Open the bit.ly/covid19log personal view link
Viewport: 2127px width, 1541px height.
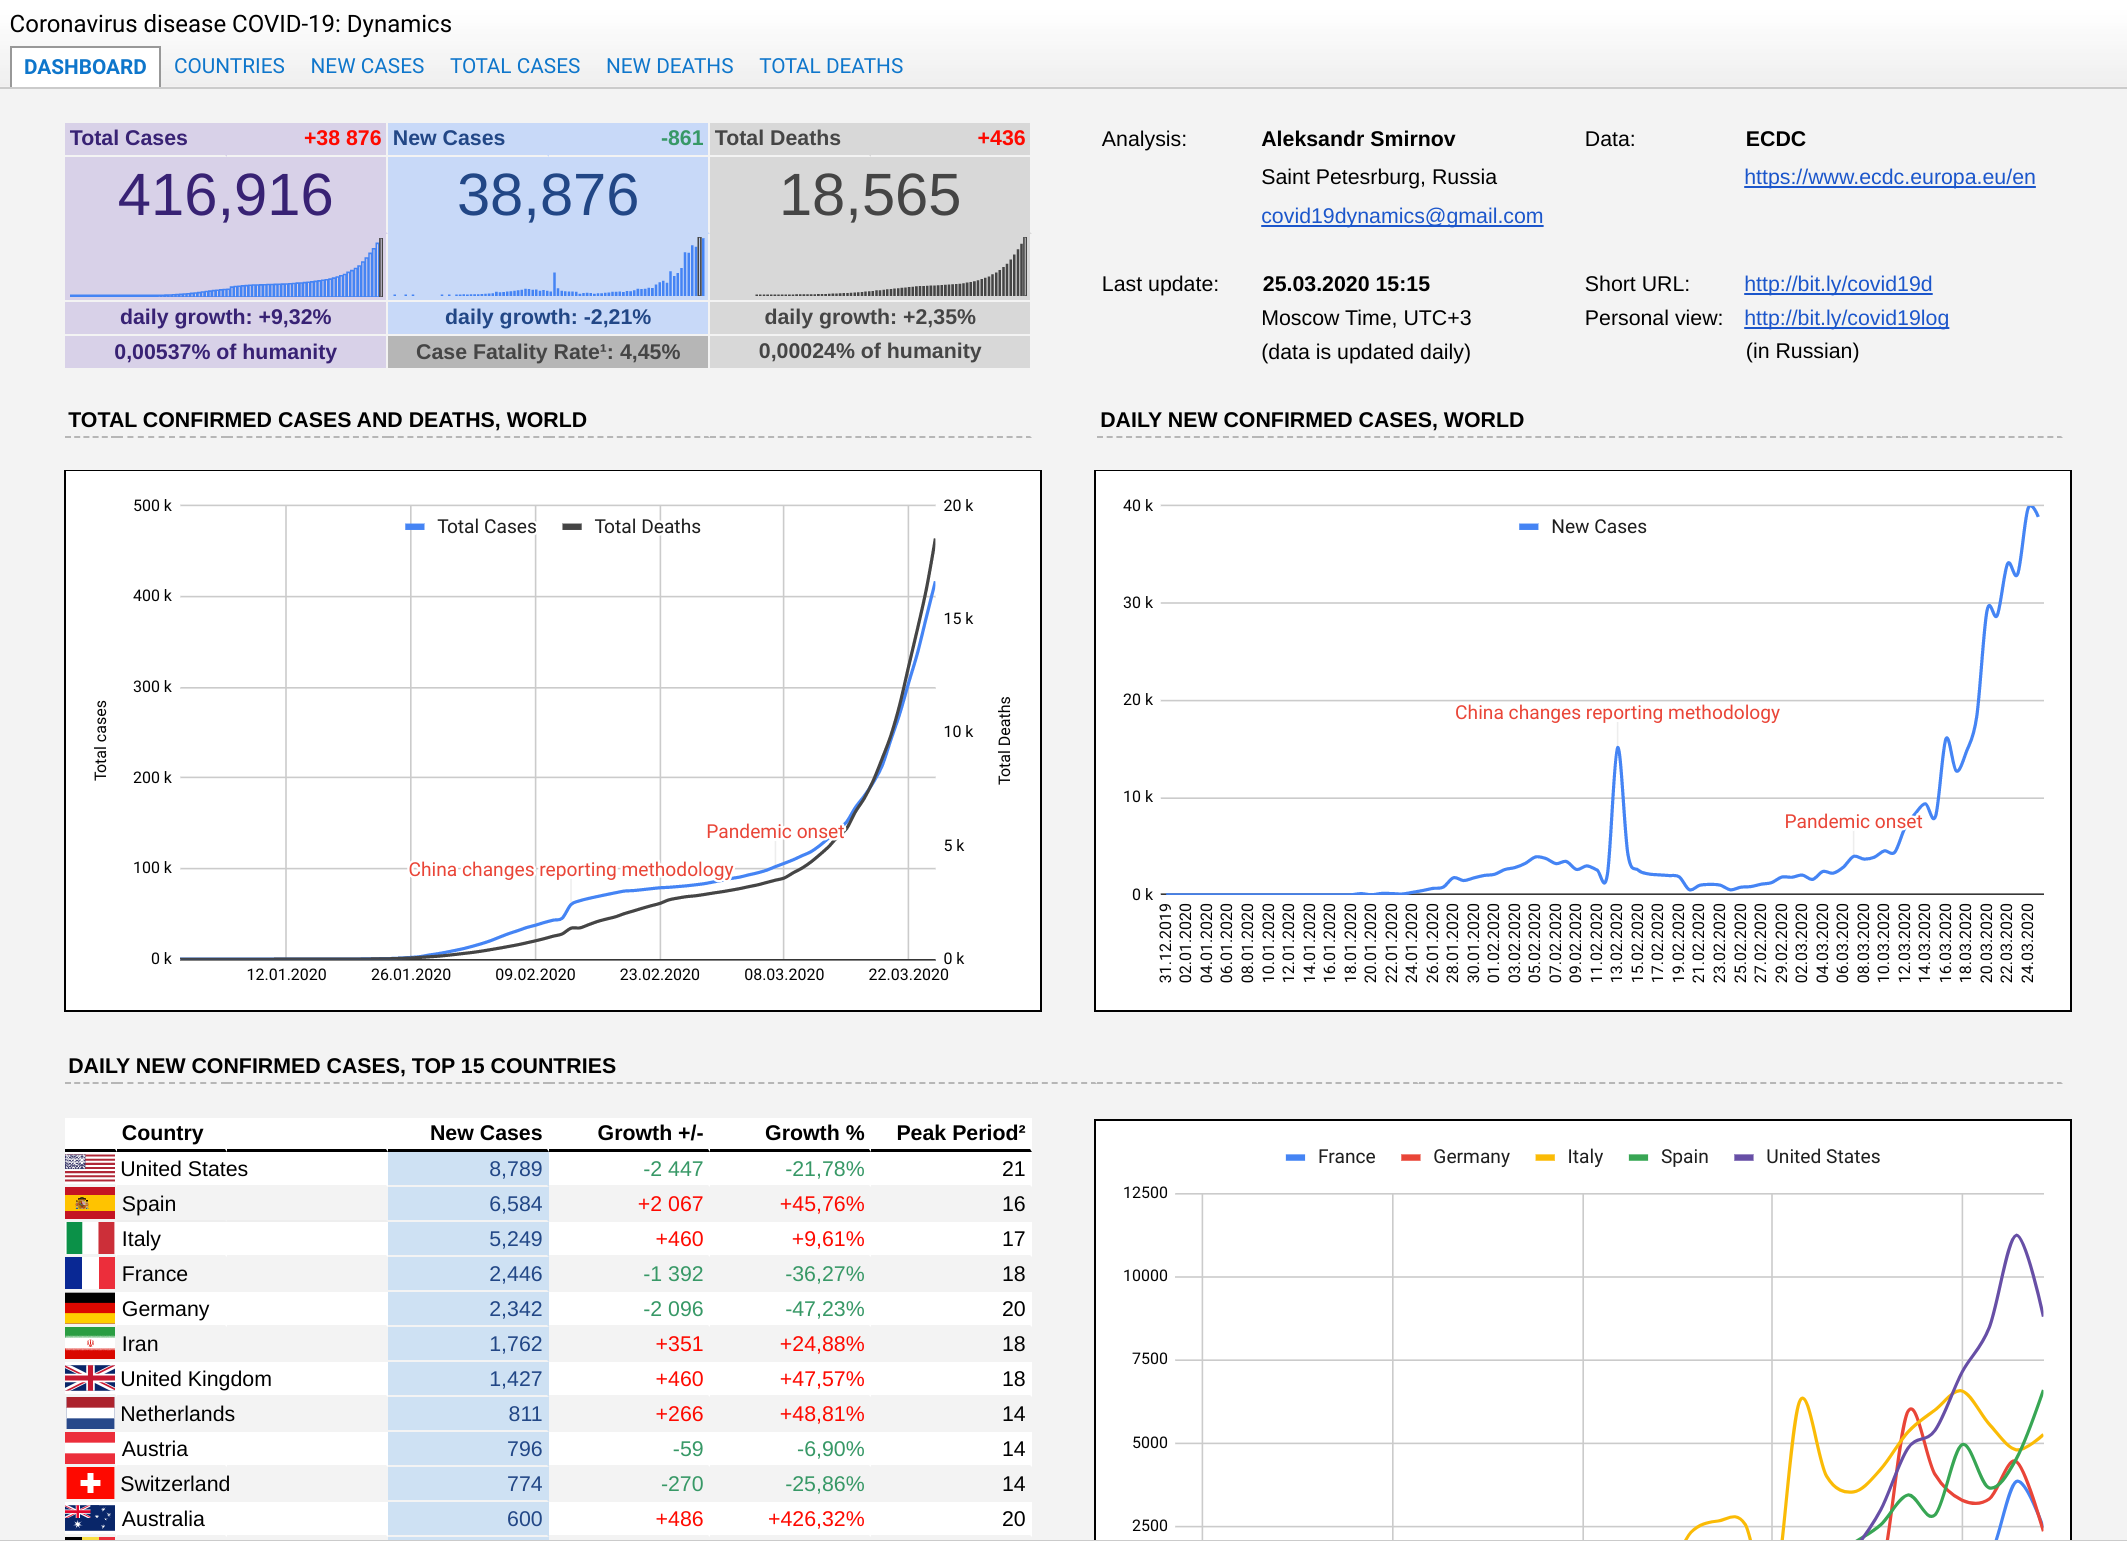click(1845, 318)
